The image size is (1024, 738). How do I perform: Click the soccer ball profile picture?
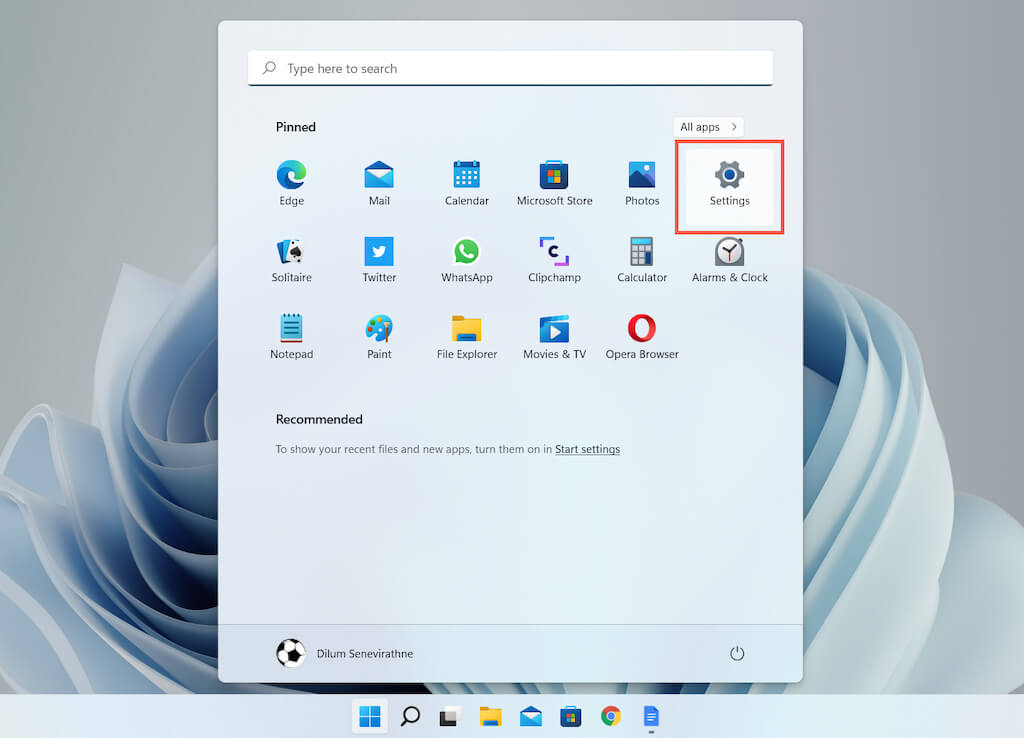coord(291,653)
